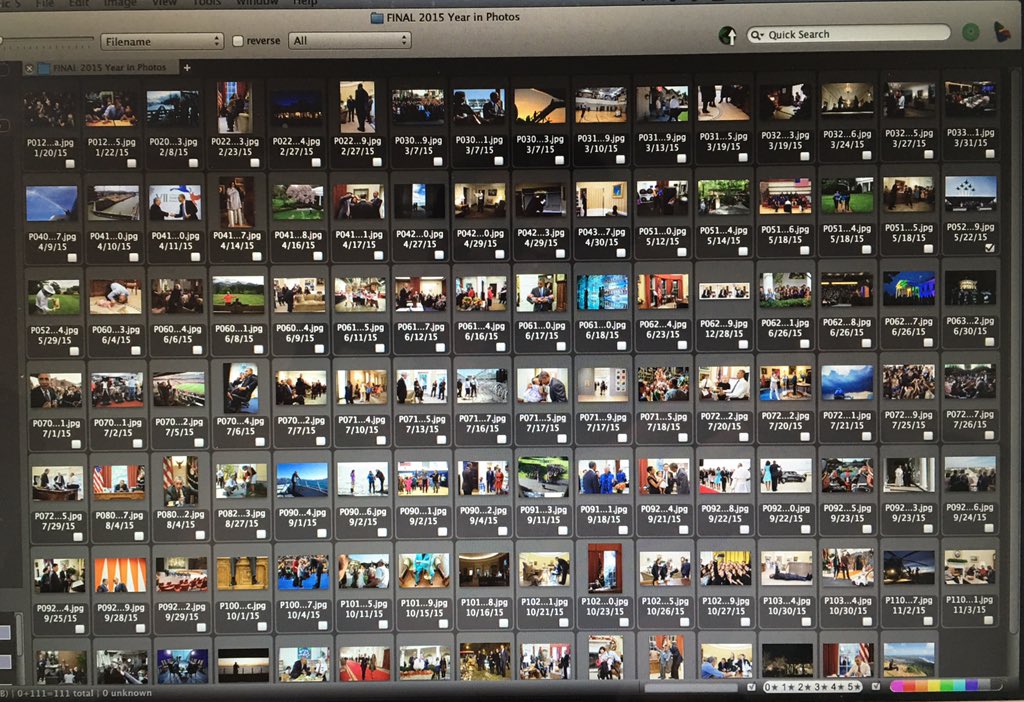The image size is (1024, 702).
Task: Filter by 2 star rating
Action: coord(806,687)
